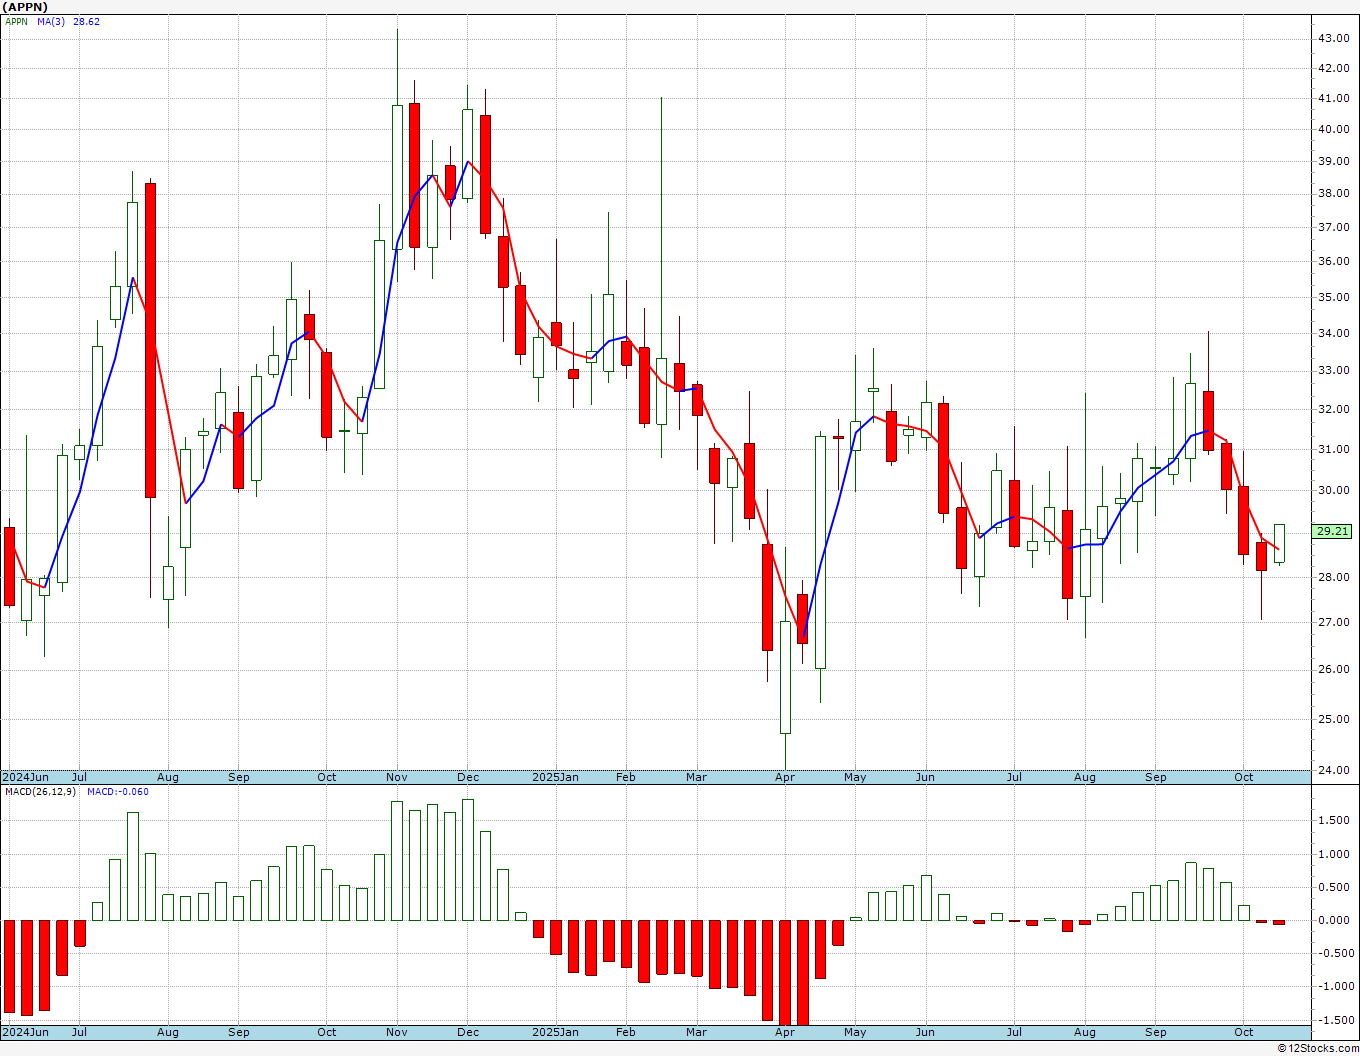This screenshot has width=1360, height=1056.
Task: Click Jun next to May on the MACD date axis
Action: [x=925, y=1032]
